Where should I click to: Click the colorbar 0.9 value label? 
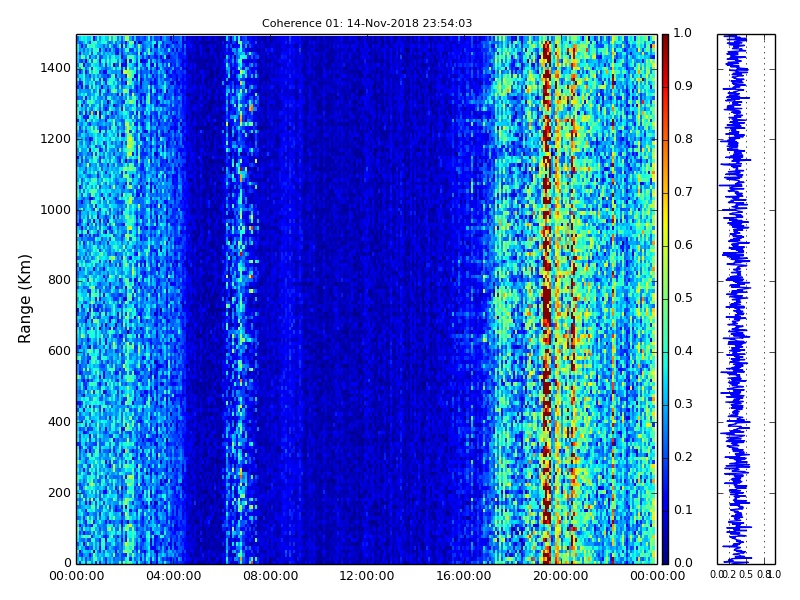(x=683, y=86)
